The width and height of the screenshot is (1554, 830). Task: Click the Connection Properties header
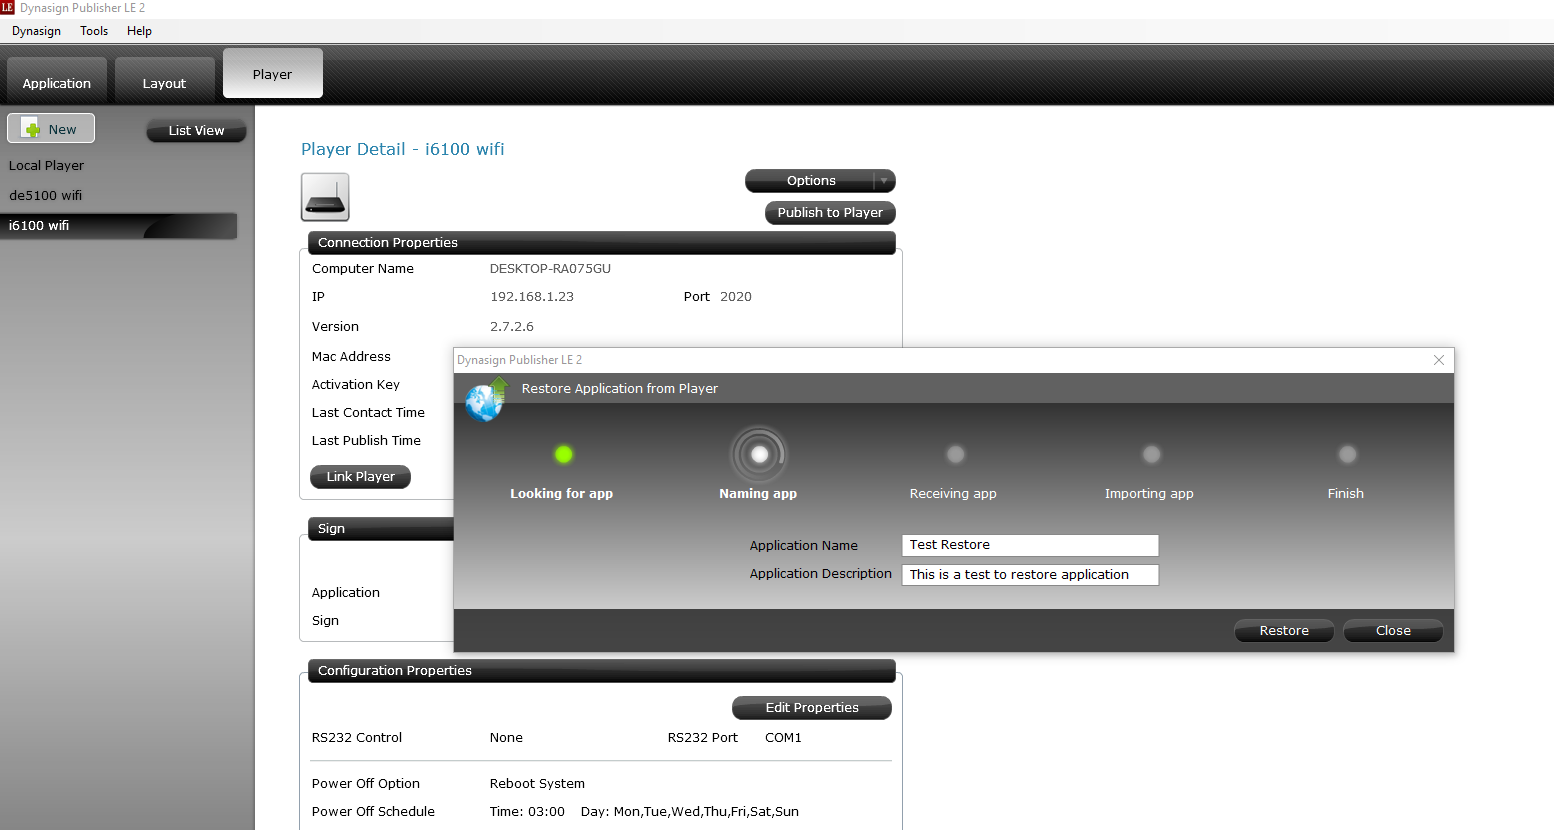pyautogui.click(x=602, y=243)
